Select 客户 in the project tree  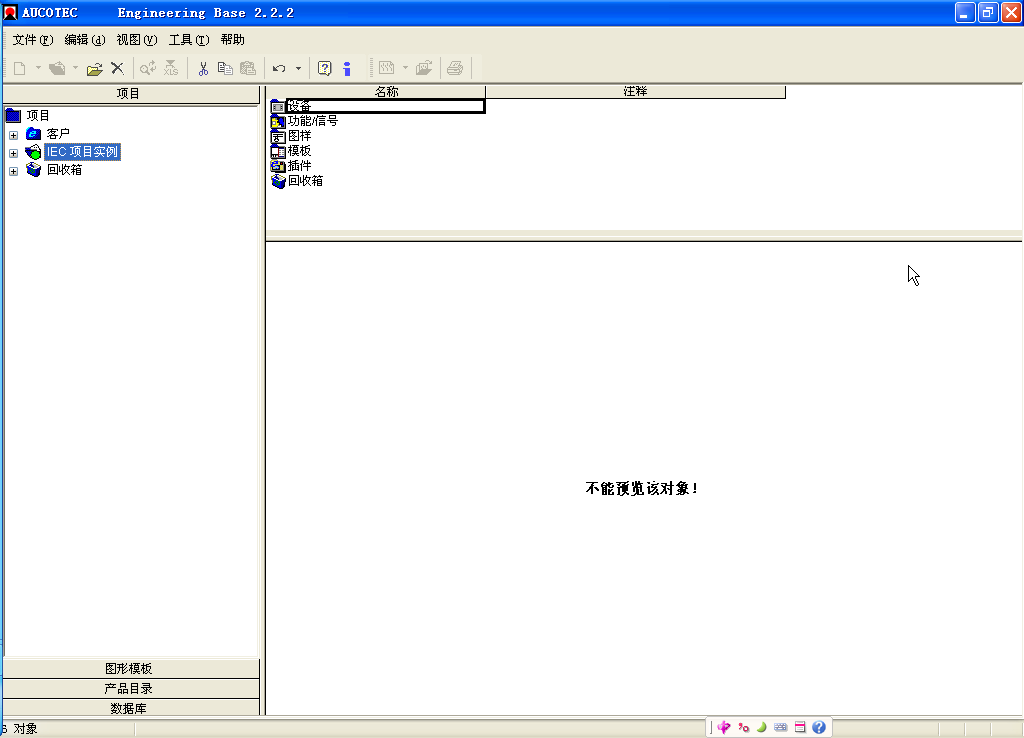click(58, 134)
